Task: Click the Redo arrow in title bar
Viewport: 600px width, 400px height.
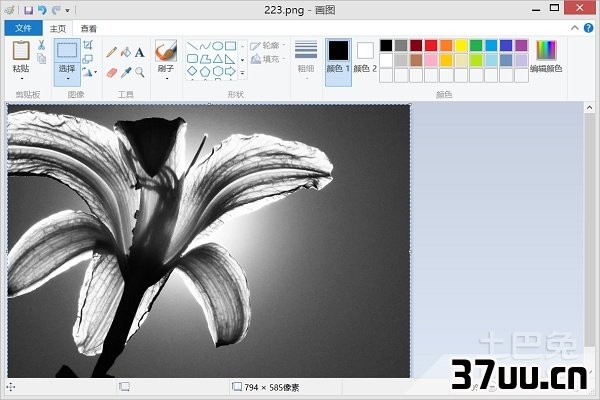Action: click(56, 10)
